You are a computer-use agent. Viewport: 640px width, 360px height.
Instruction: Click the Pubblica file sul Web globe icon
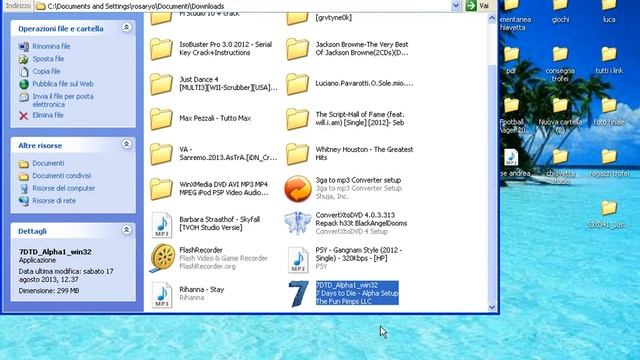[24, 84]
